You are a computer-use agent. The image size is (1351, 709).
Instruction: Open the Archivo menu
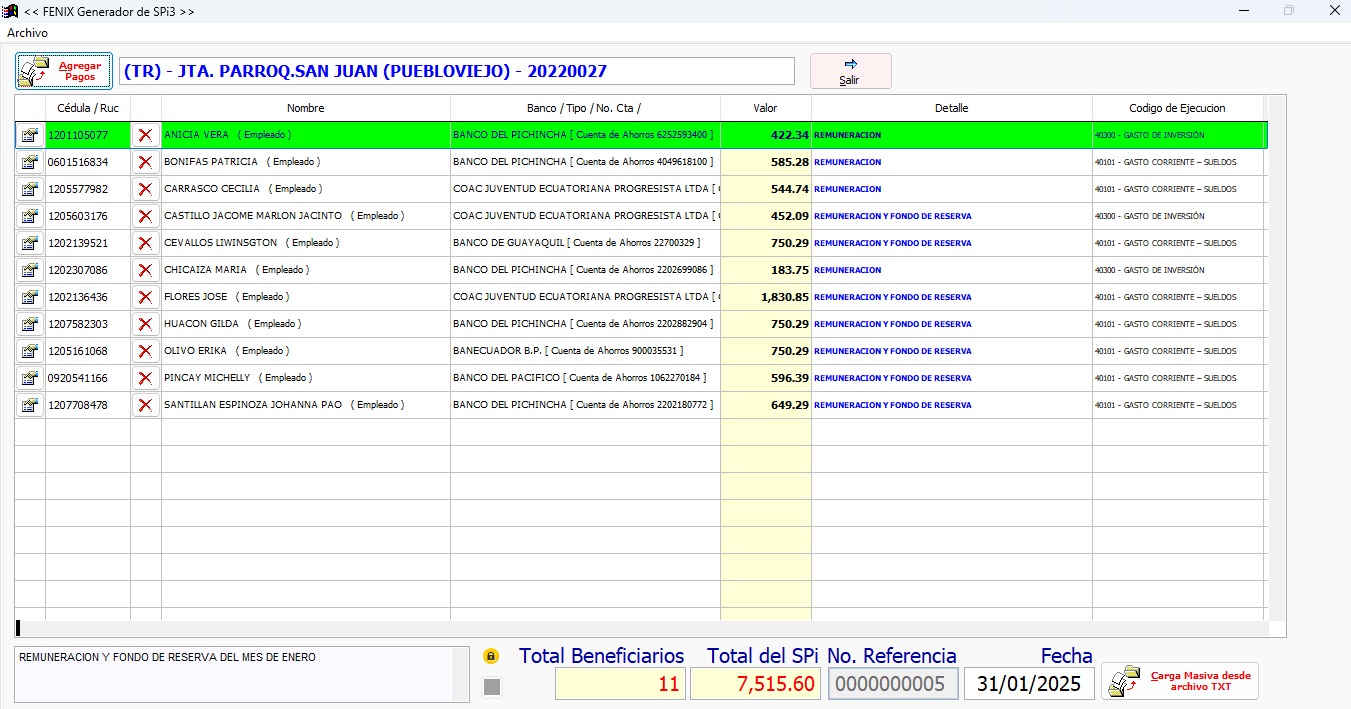pyautogui.click(x=27, y=33)
